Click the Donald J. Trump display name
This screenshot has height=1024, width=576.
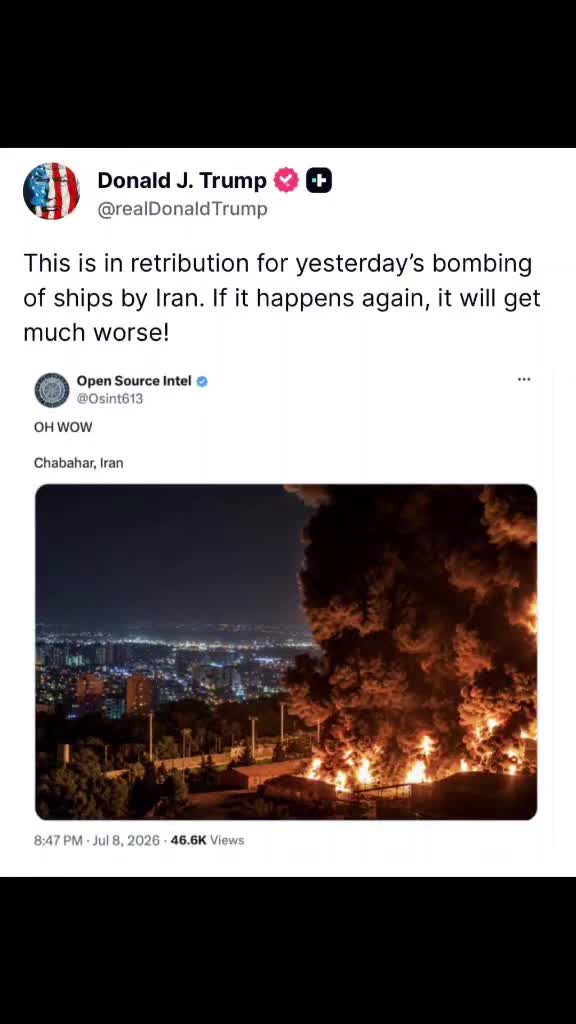coord(182,180)
